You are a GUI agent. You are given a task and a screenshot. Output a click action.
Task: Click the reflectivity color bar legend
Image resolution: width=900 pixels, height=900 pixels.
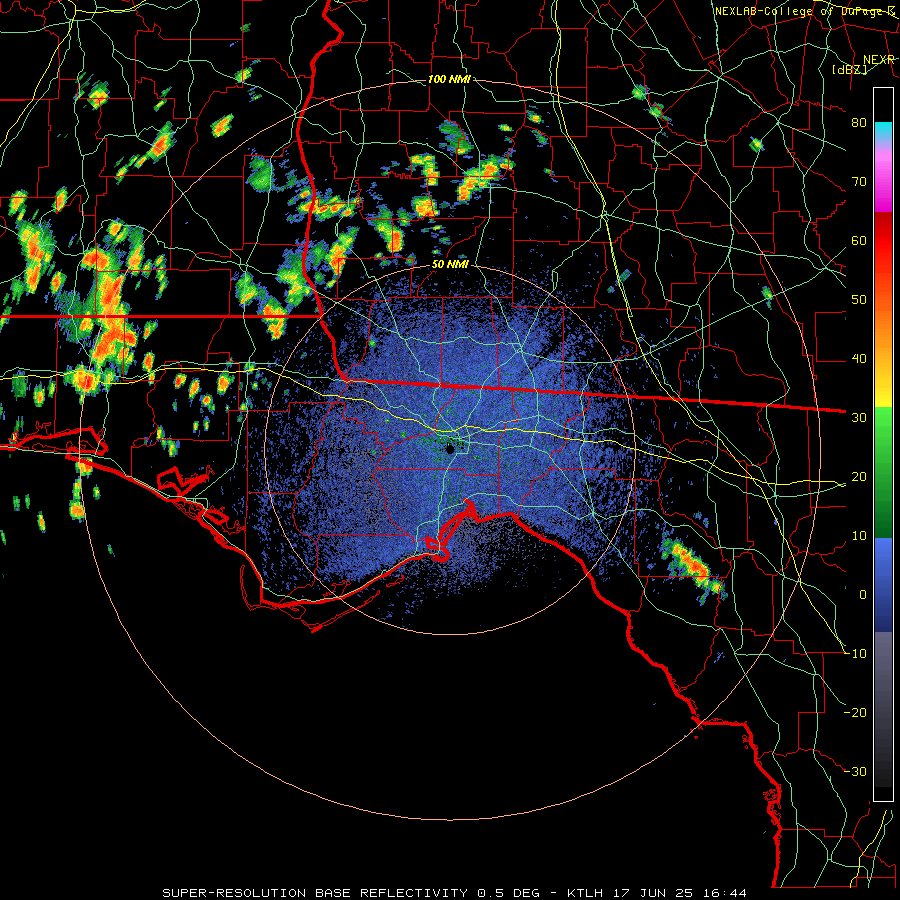(x=883, y=444)
